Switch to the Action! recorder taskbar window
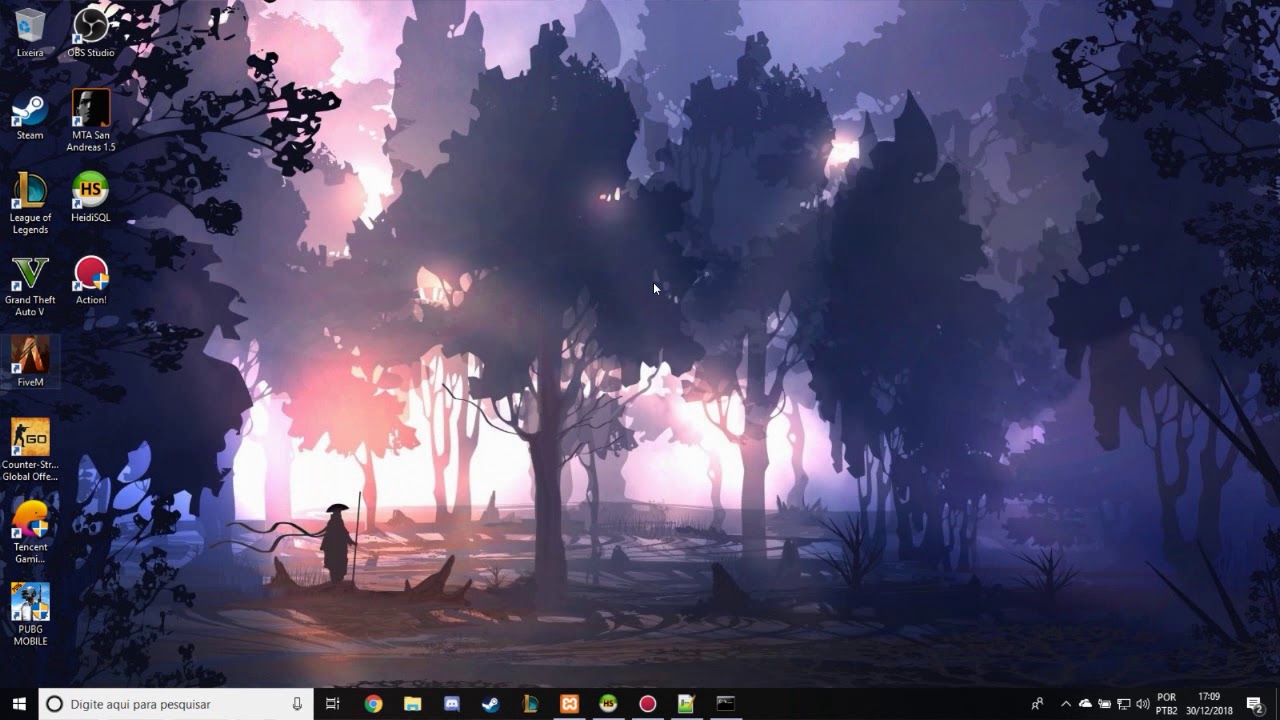This screenshot has width=1280, height=720. (647, 704)
